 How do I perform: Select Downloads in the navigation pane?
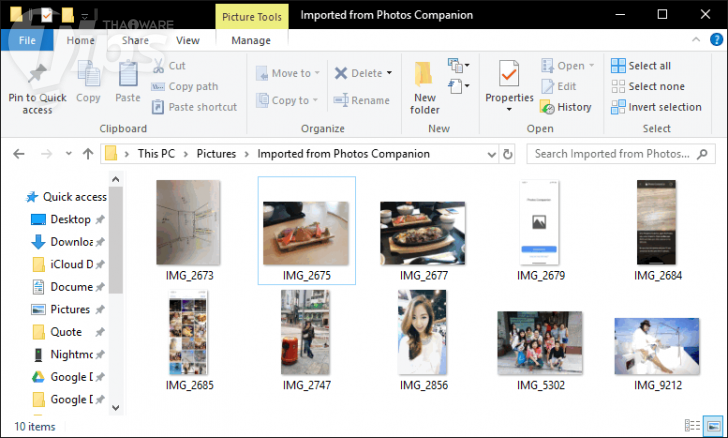pos(67,242)
